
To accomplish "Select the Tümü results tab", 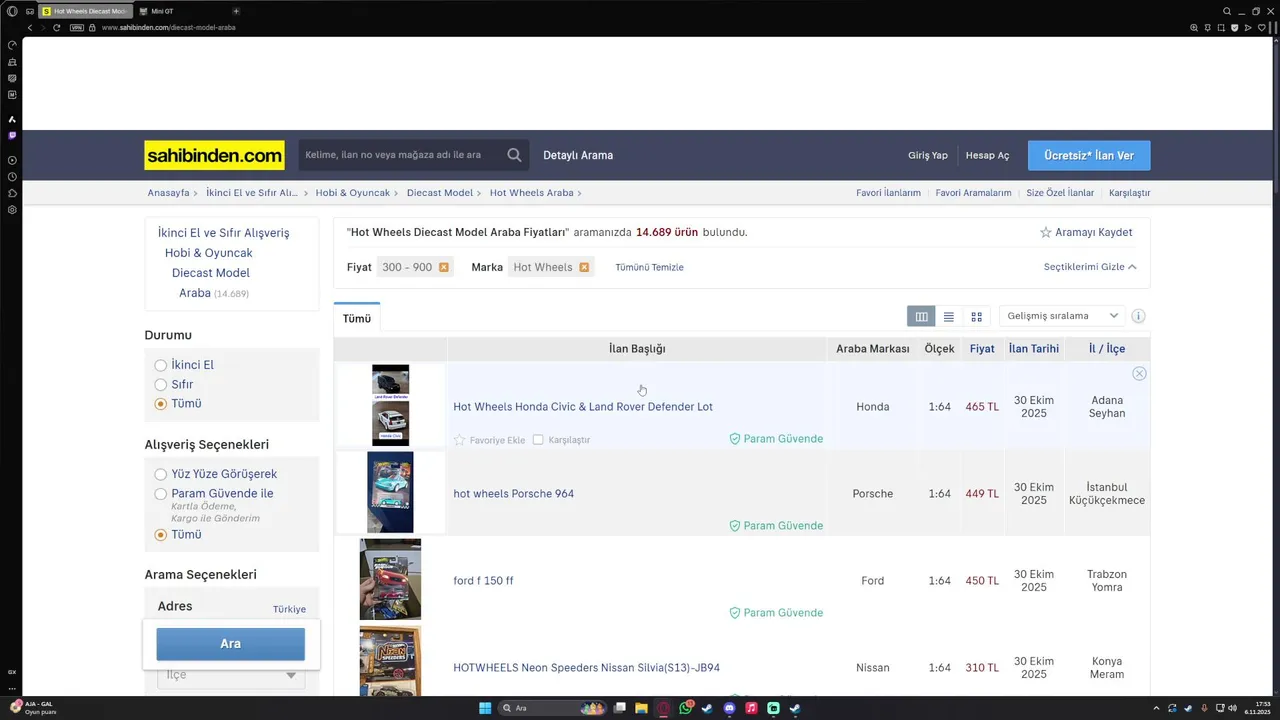I will point(357,318).
